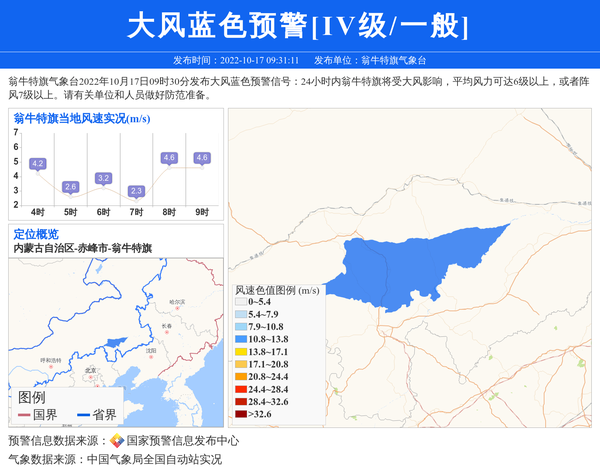This screenshot has width=600, height=471.
Task: Click the National Early Warning Center logo icon
Action: tap(117, 440)
